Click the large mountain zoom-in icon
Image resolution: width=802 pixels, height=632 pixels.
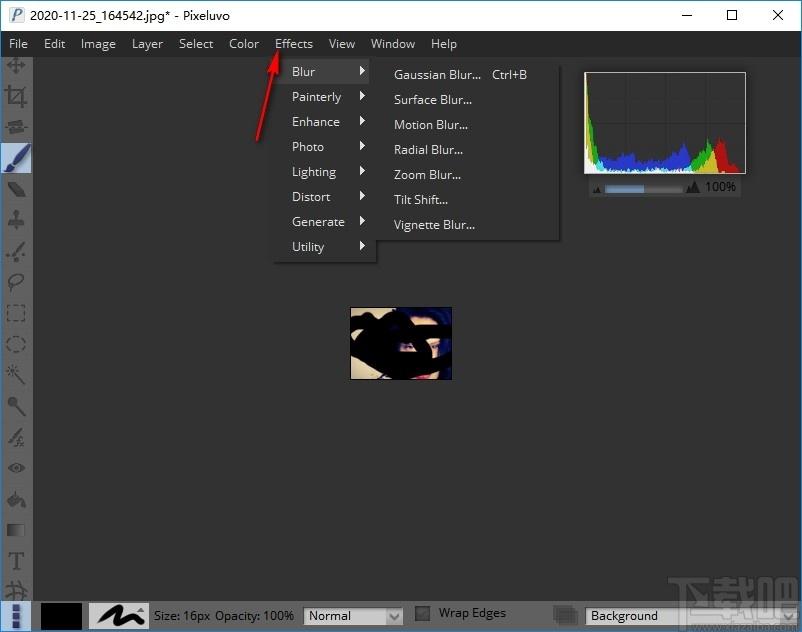click(693, 187)
